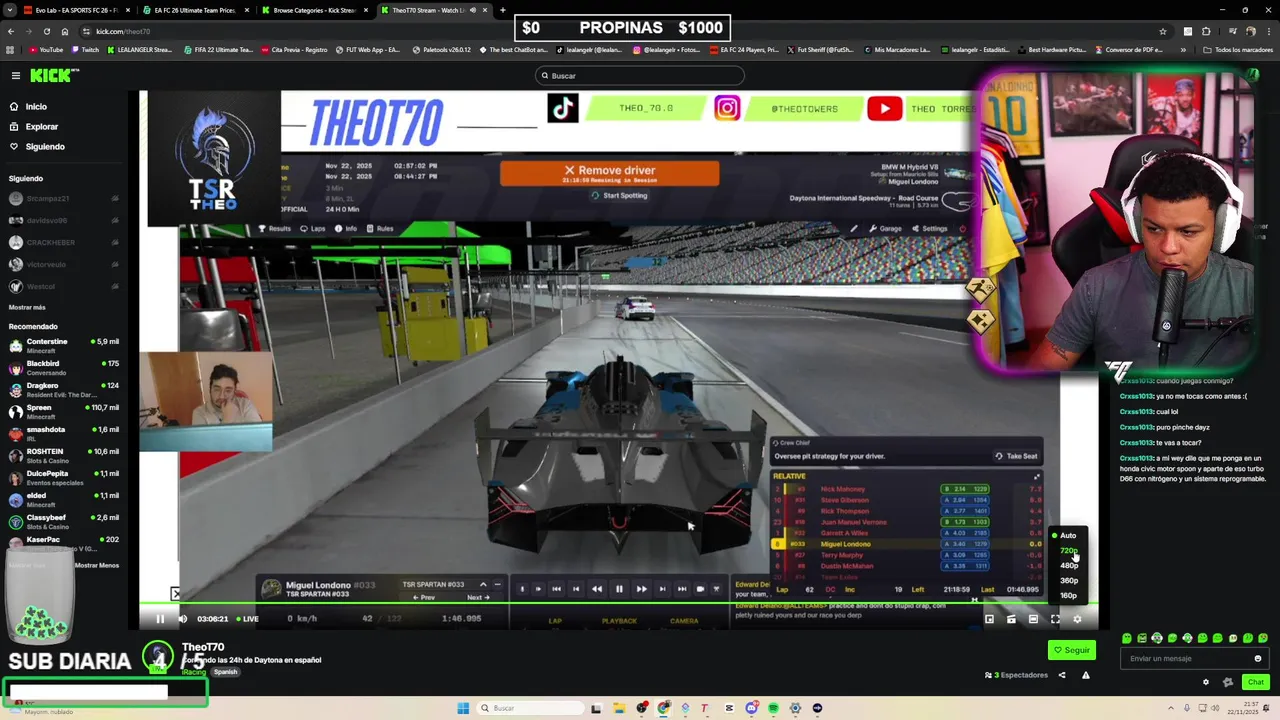Collapse recommended list with Mostrar Menos
Viewport: 1280px width, 720px height.
point(97,565)
